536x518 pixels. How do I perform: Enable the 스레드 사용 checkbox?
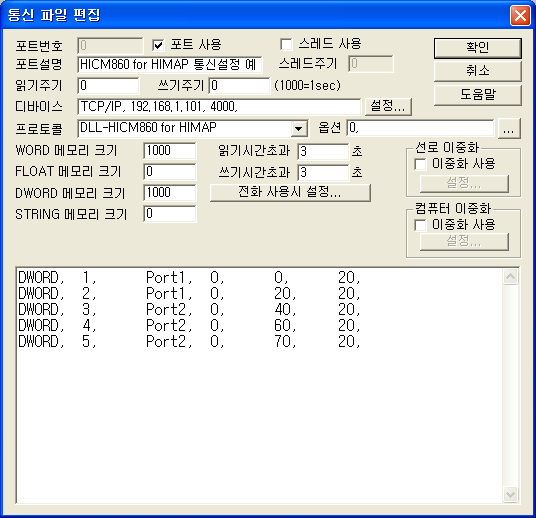286,44
